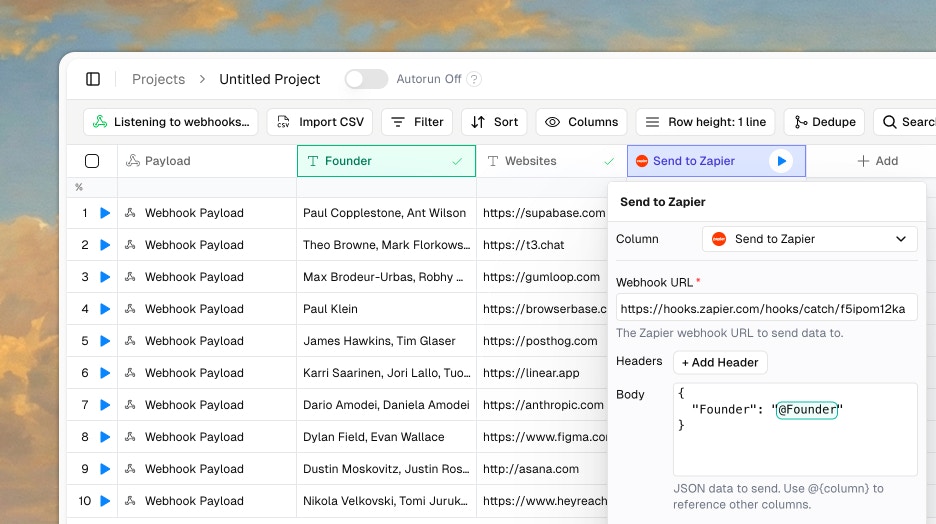Open the Search tool
The image size is (936, 524).
[x=907, y=122]
